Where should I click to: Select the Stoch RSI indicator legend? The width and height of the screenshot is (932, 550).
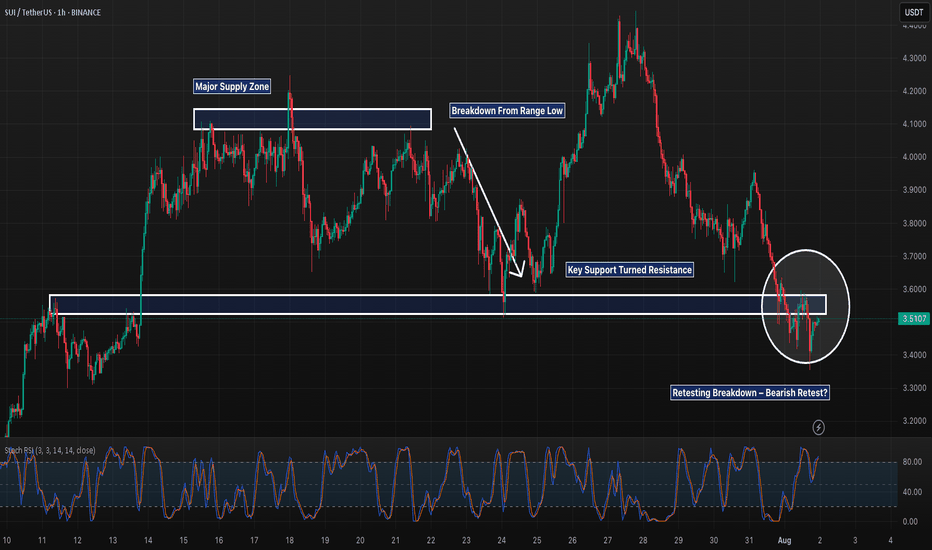click(50, 451)
